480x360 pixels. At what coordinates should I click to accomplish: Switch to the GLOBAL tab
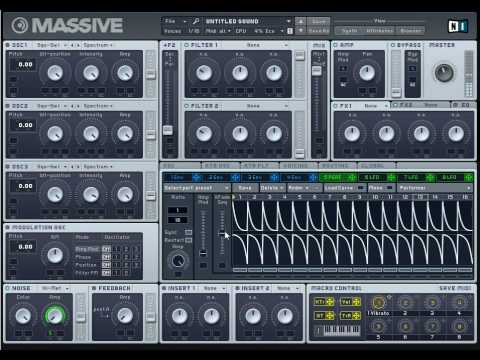pos(376,166)
